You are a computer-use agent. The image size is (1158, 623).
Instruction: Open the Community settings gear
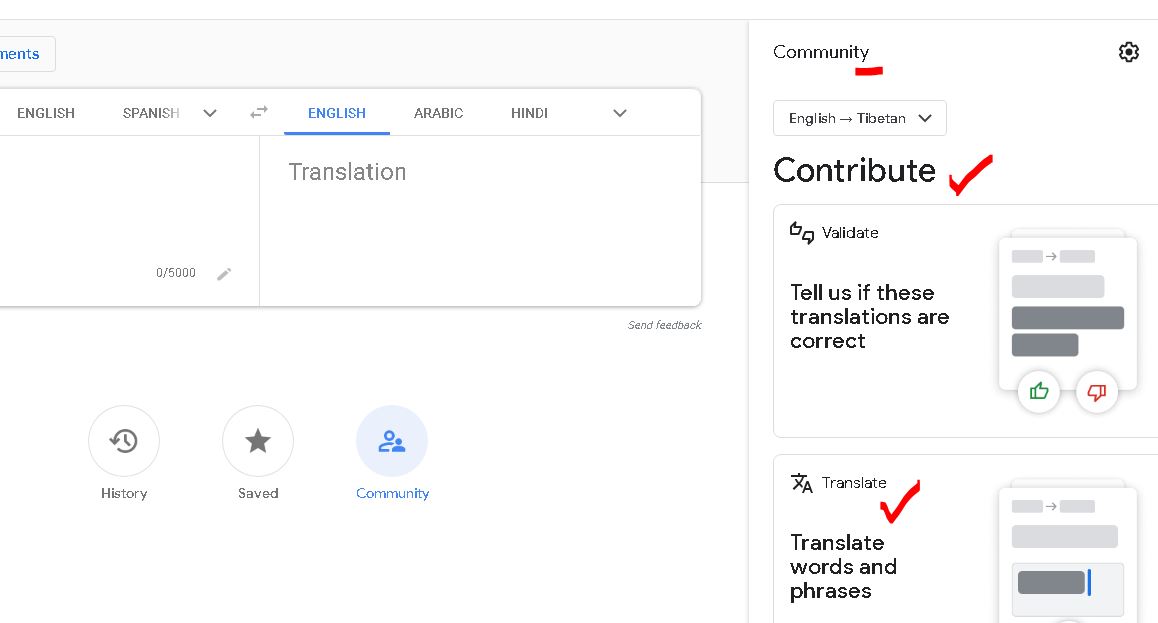click(1129, 52)
